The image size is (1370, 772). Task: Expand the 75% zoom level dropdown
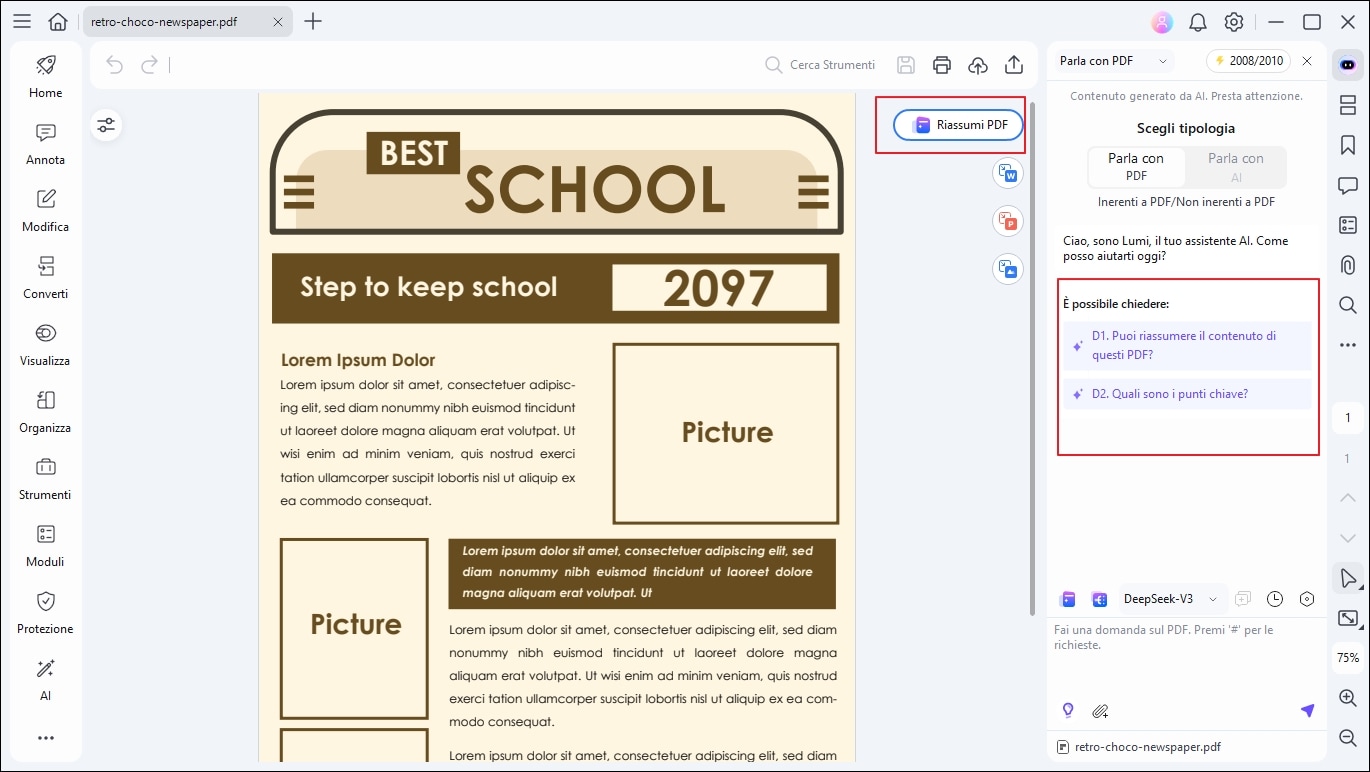pos(1346,657)
